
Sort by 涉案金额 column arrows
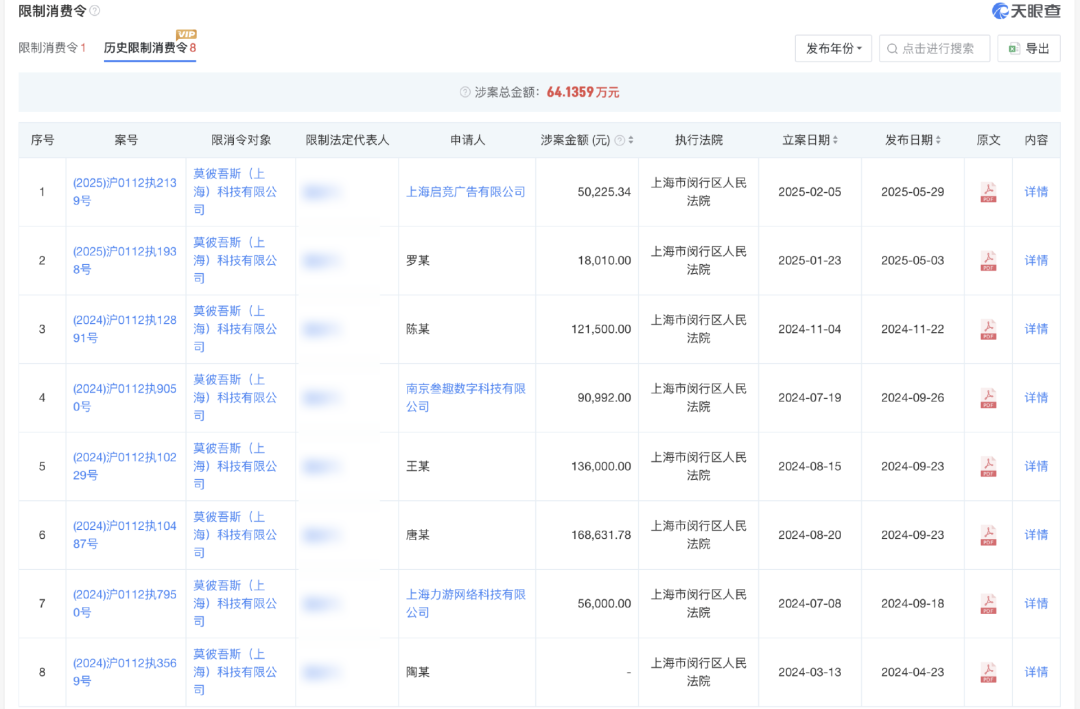(631, 141)
